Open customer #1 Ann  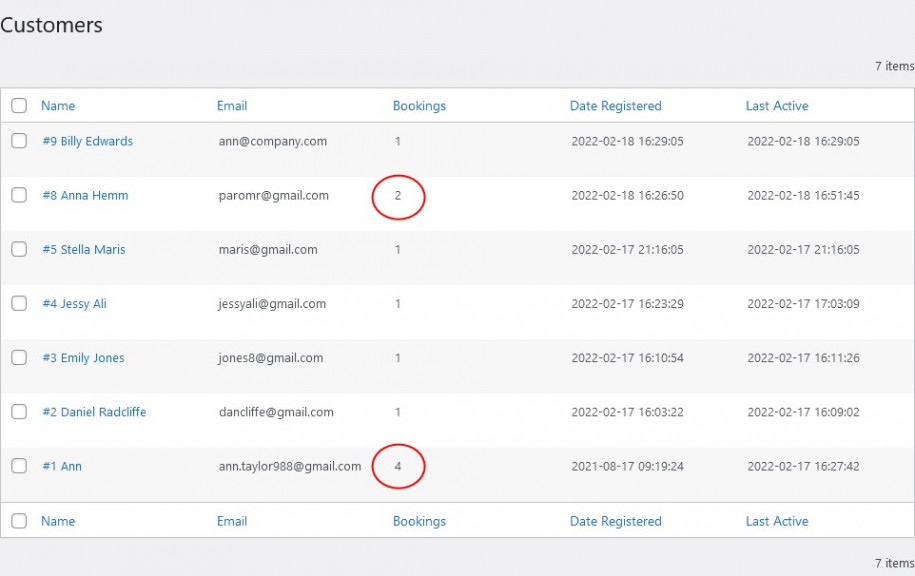pyautogui.click(x=63, y=465)
